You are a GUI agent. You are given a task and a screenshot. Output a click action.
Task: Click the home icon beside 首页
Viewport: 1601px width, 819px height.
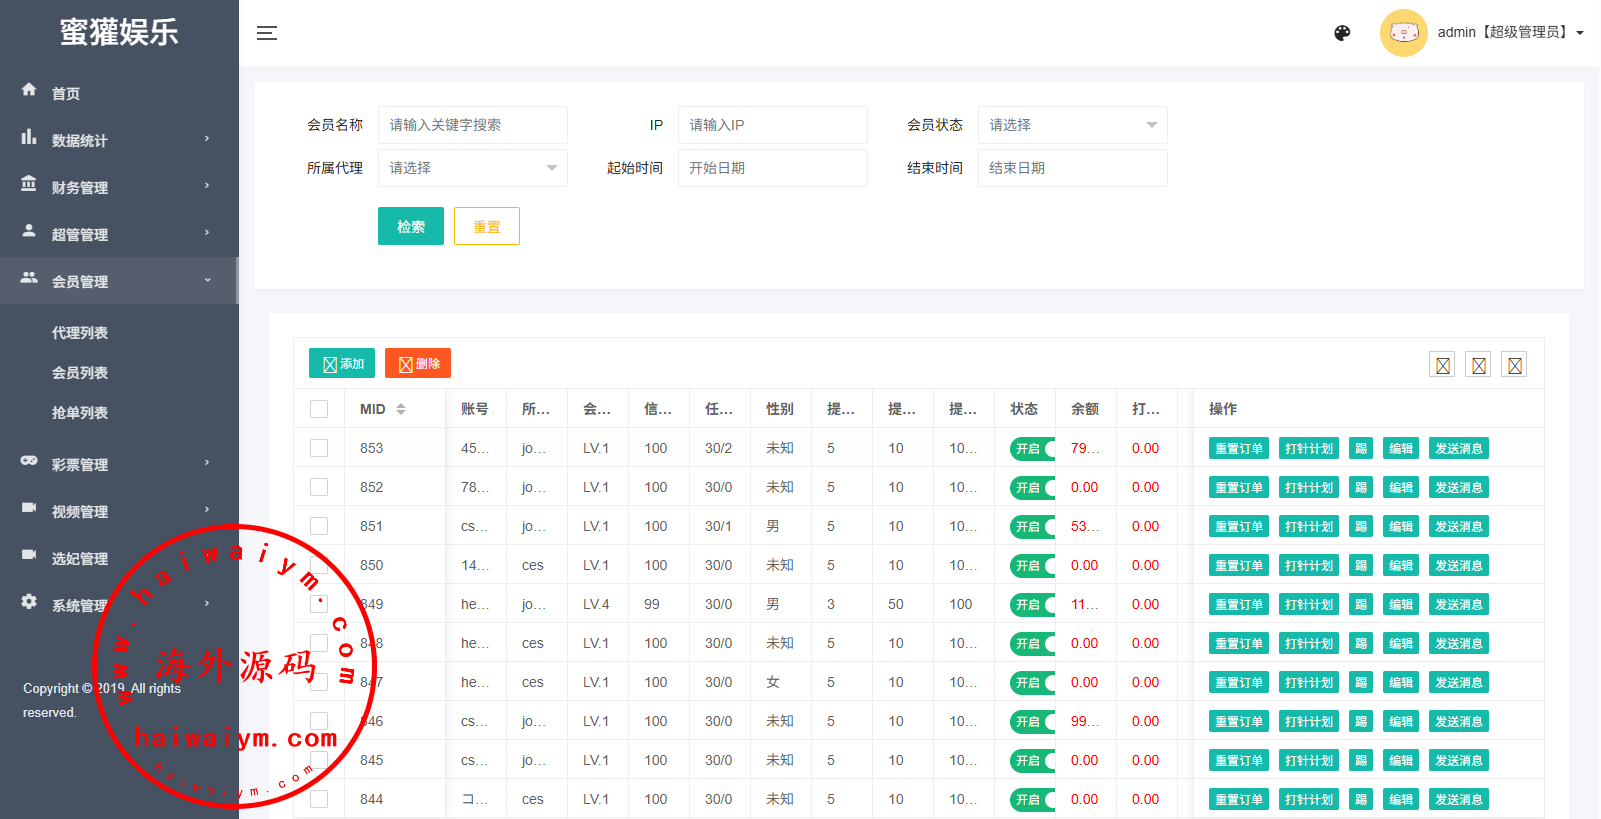[29, 90]
